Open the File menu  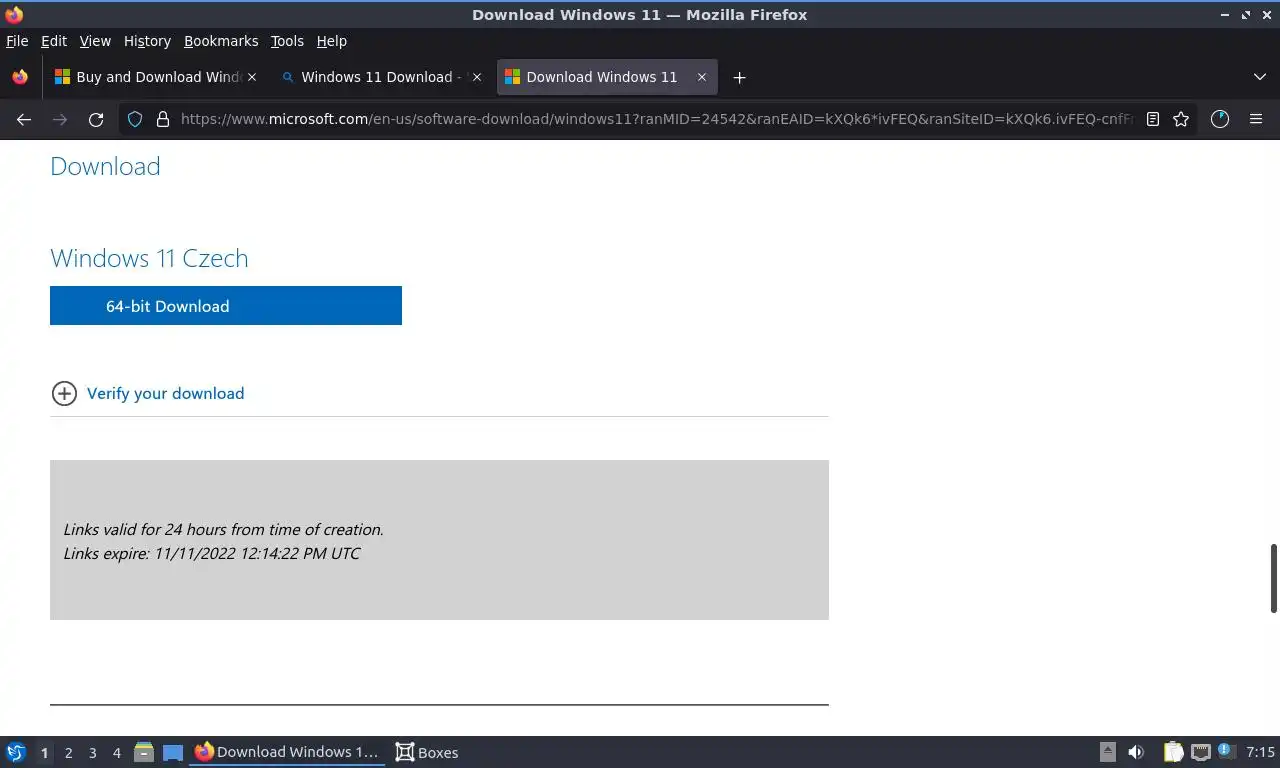click(x=17, y=41)
